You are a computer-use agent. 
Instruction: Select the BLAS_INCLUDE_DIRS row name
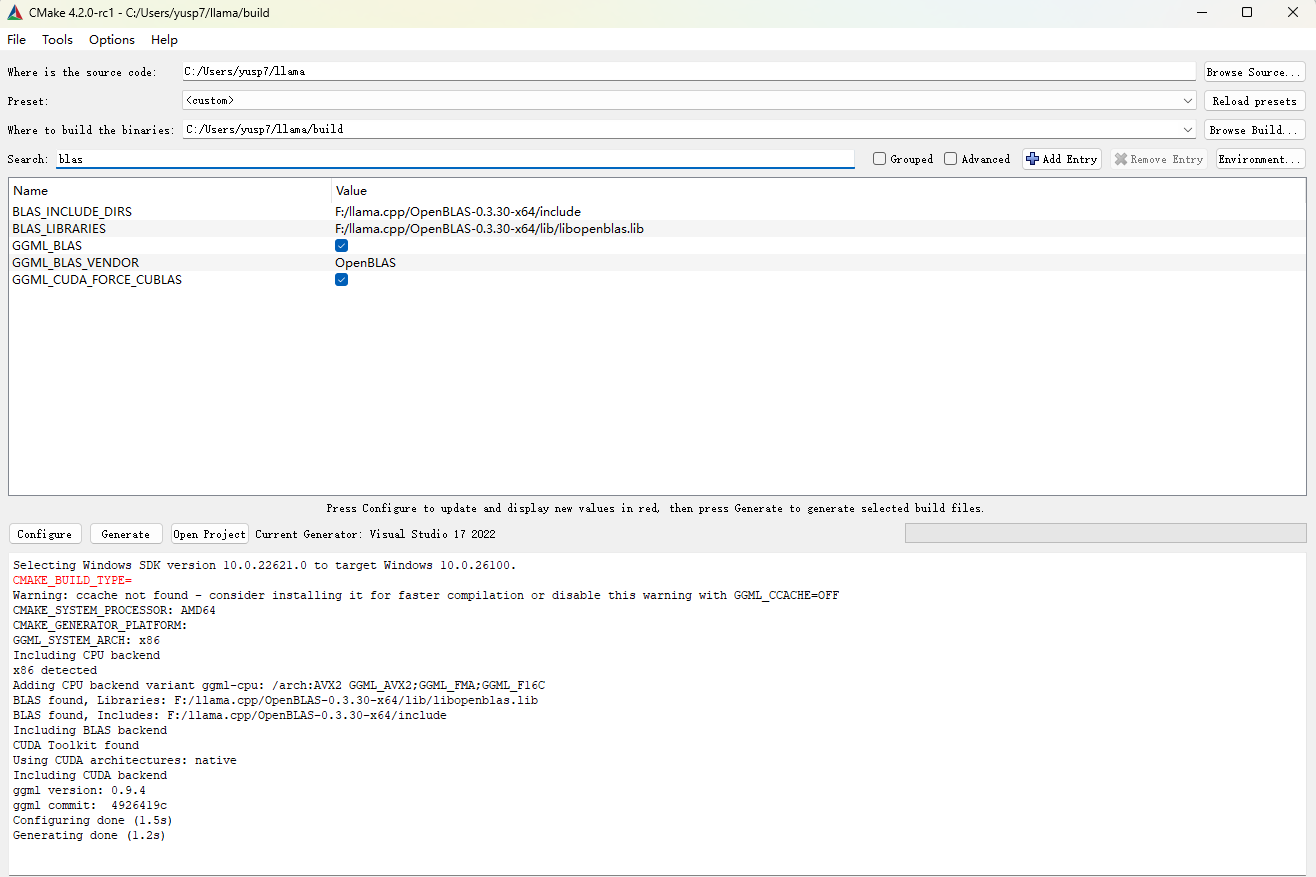point(72,212)
